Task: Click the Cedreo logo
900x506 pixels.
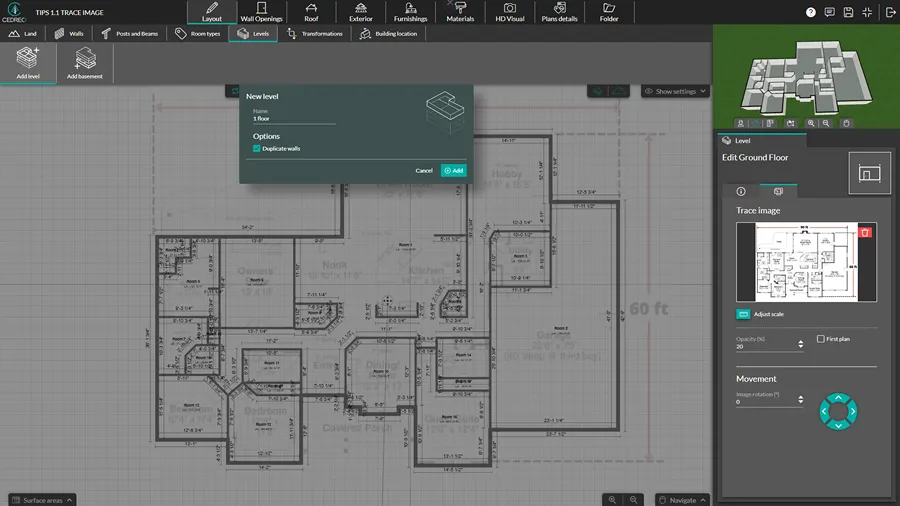Action: click(x=14, y=12)
